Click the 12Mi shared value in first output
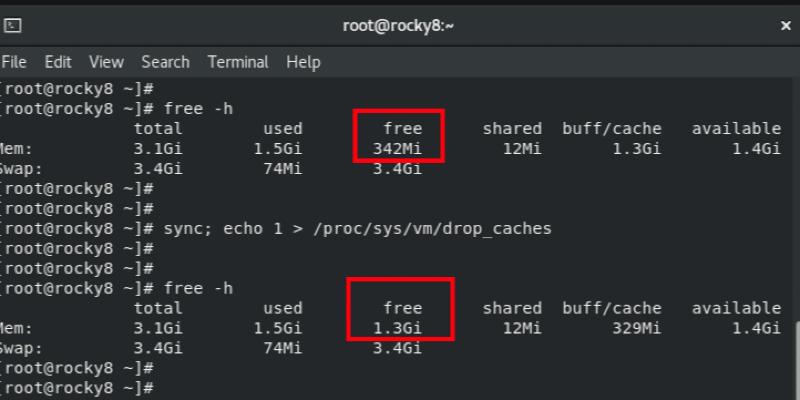 [522, 149]
